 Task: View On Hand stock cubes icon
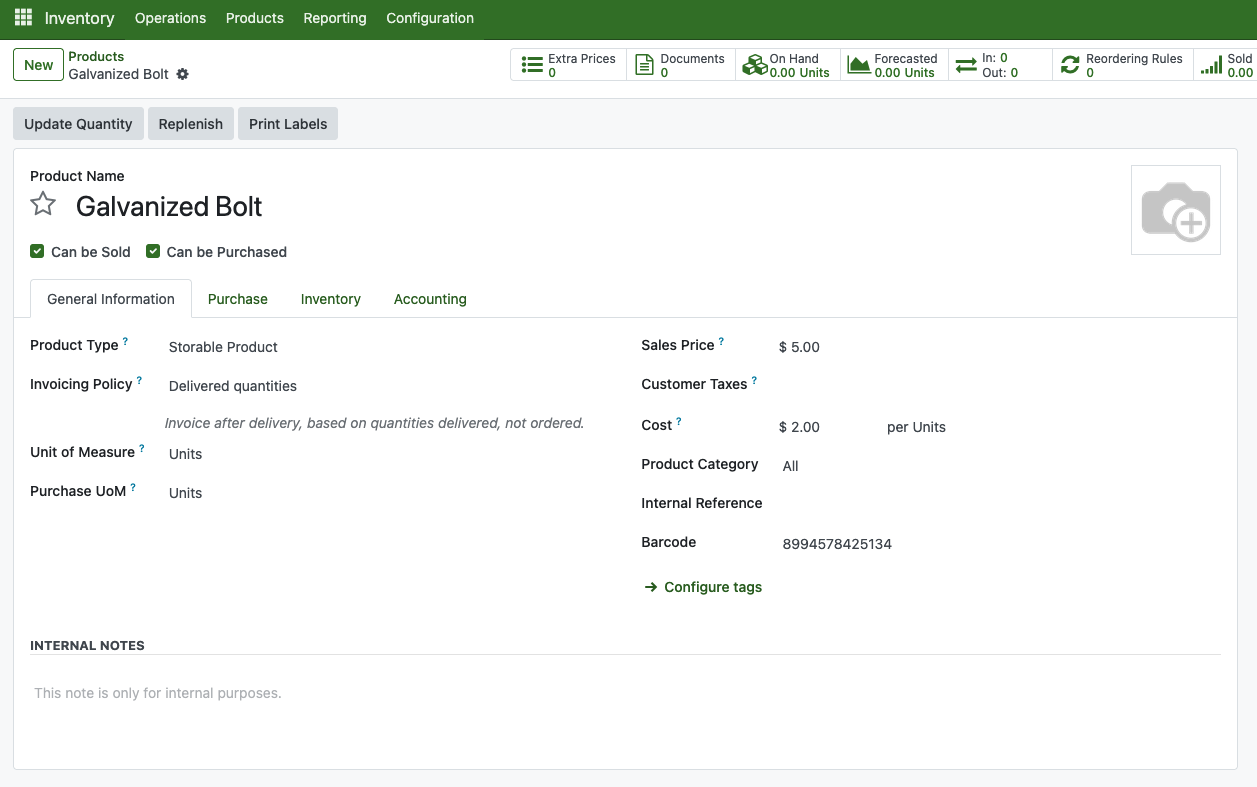[x=752, y=65]
